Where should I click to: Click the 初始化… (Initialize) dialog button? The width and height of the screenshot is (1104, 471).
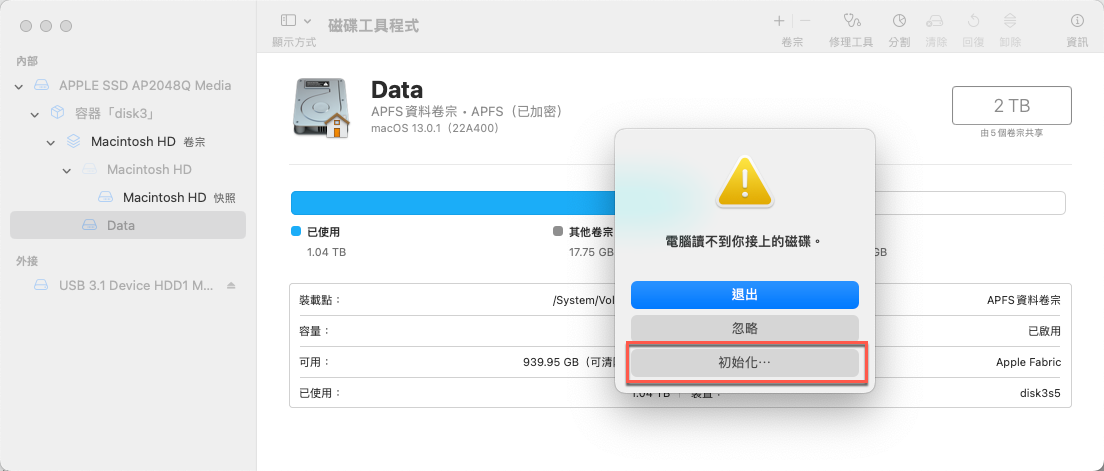click(745, 363)
